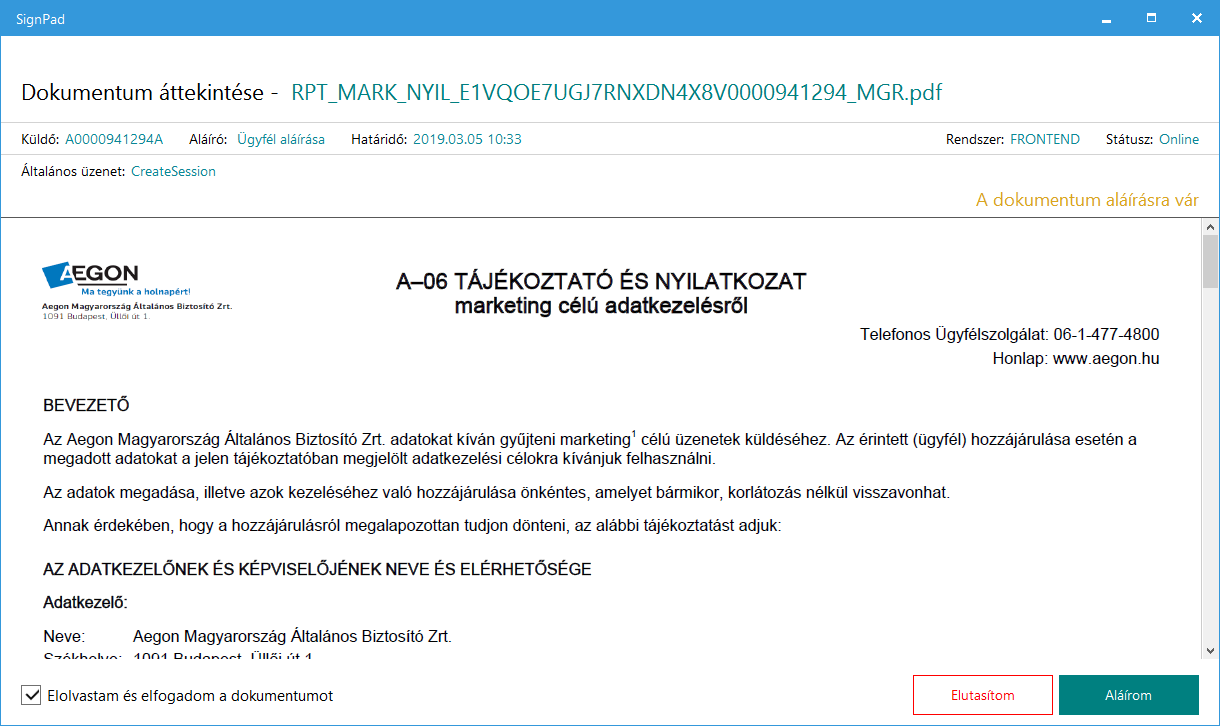Close the SignPad window
Viewport: 1220px width, 726px height.
(1196, 19)
